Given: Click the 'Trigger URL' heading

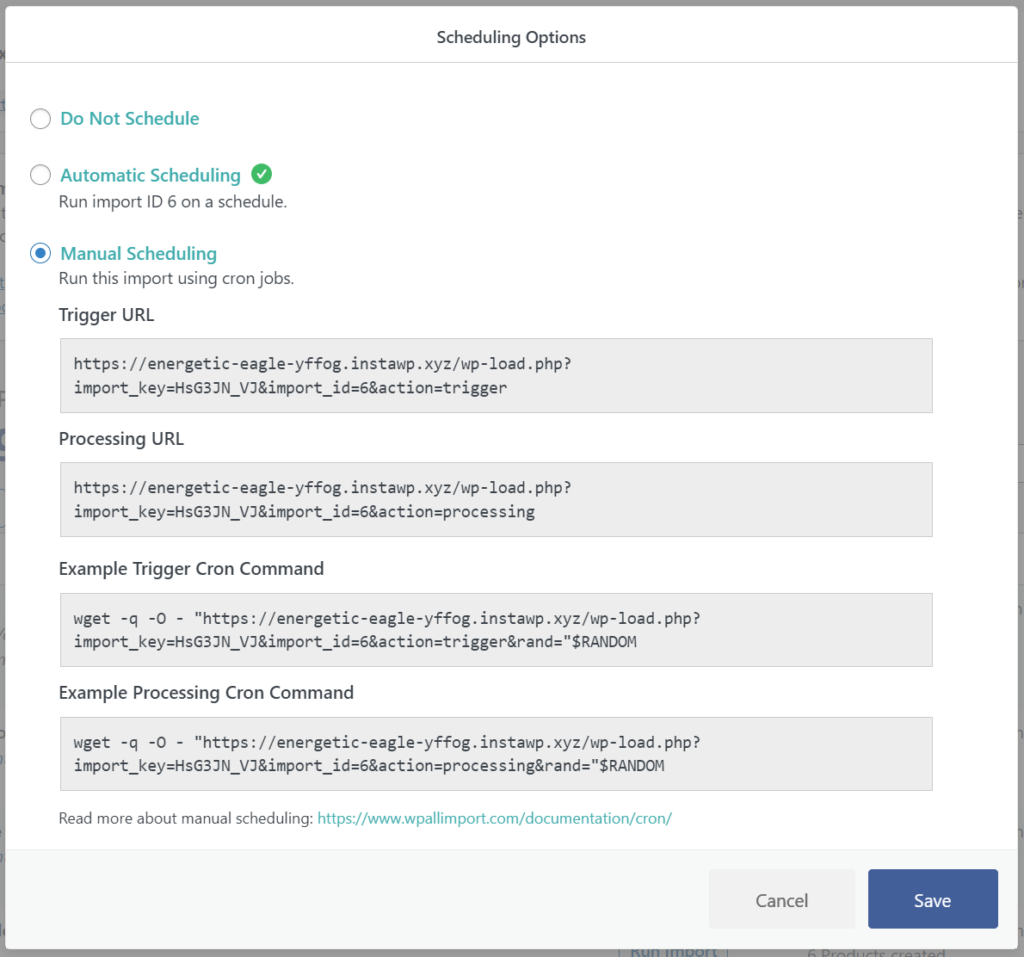Looking at the screenshot, I should pos(106,315).
